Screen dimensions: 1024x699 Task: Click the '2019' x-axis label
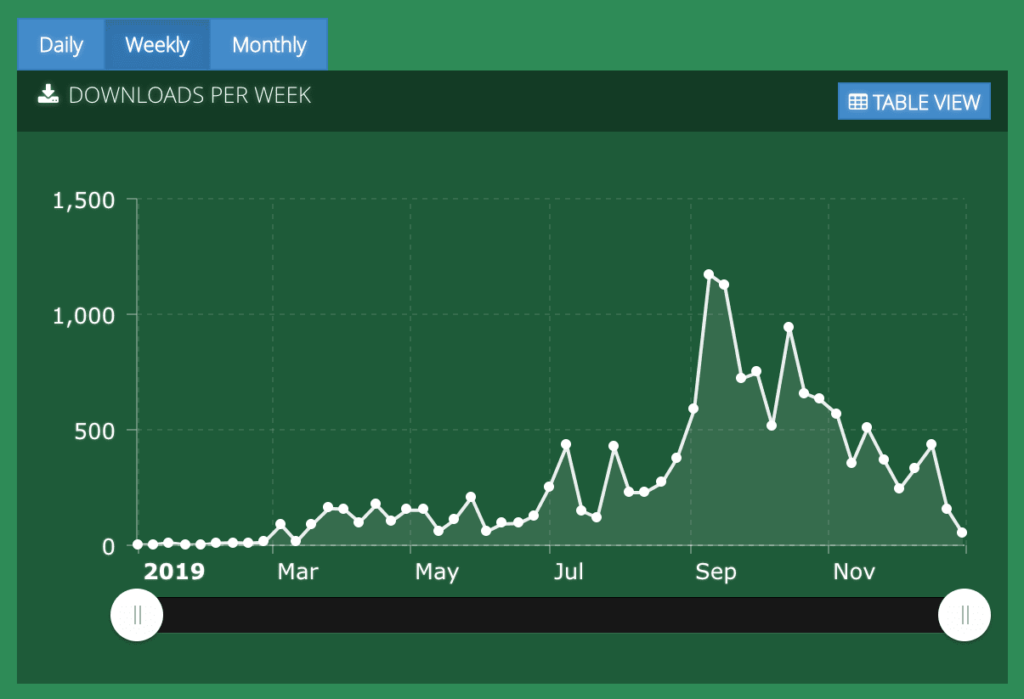[x=174, y=572]
